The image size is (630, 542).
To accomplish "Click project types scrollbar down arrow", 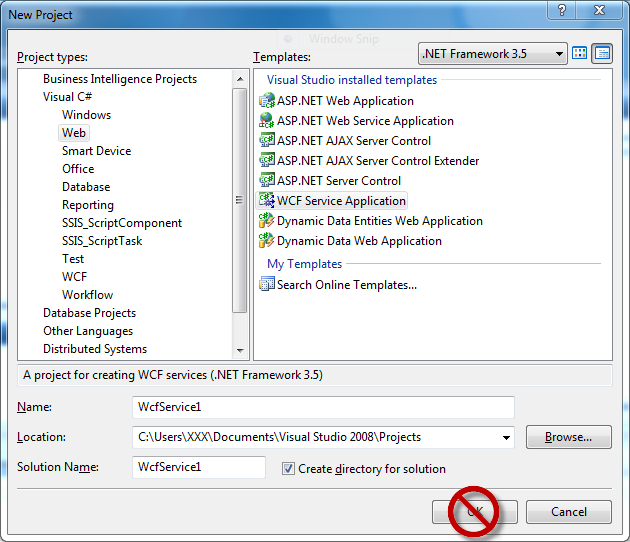I will pyautogui.click(x=240, y=350).
